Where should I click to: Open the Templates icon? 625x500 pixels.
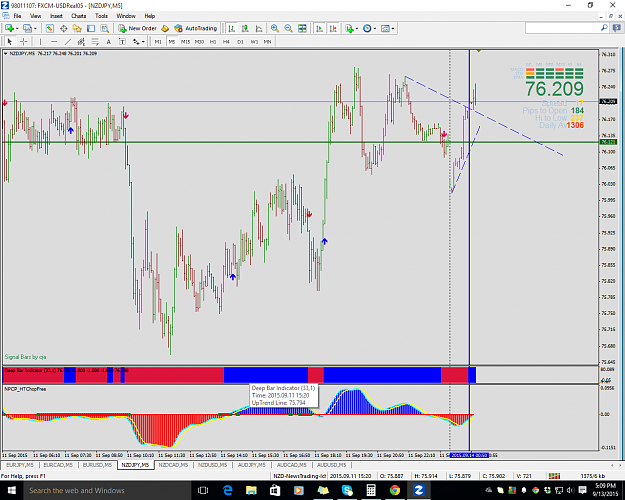(385, 28)
